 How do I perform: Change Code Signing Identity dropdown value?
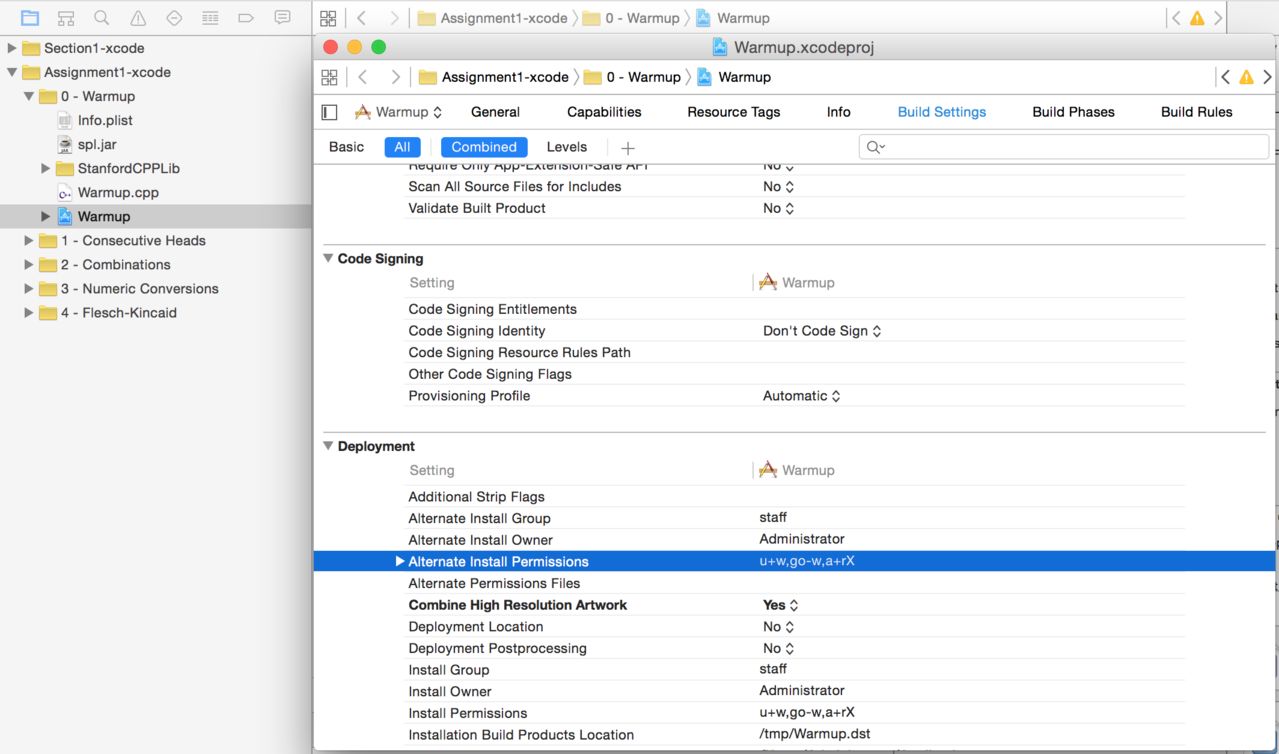point(822,331)
